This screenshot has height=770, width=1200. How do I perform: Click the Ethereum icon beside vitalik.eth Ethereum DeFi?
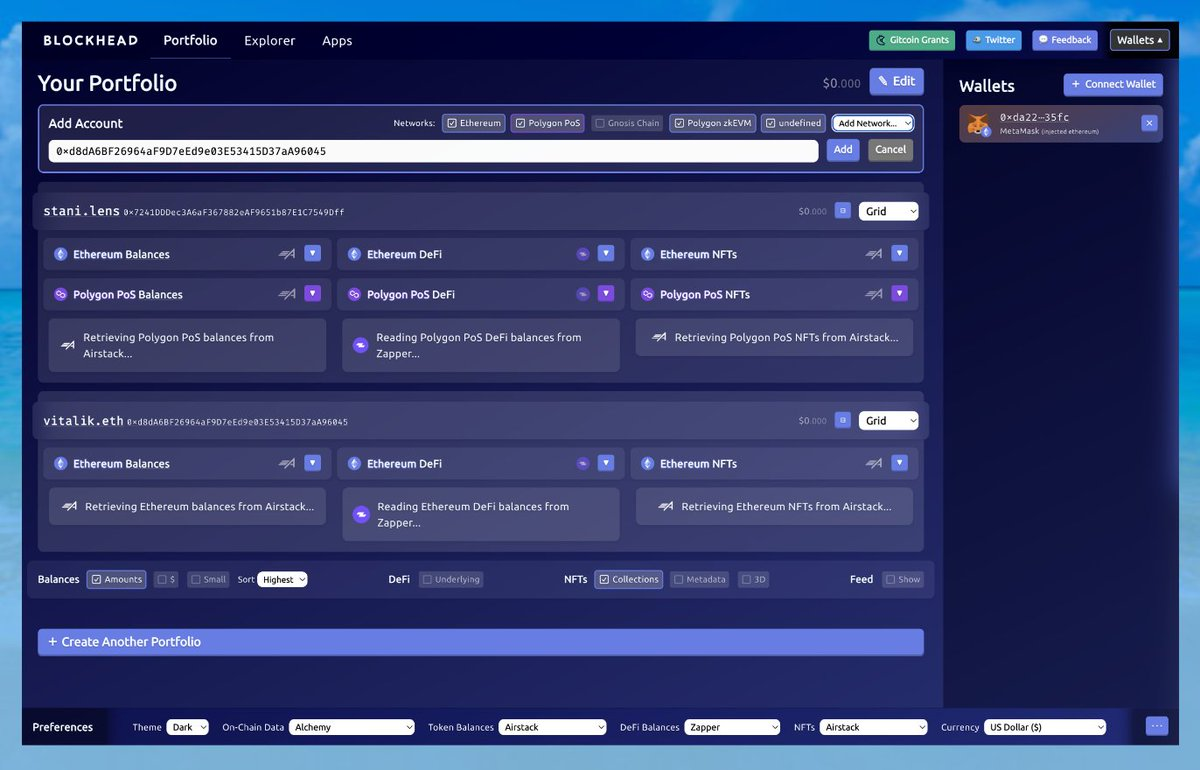[x=354, y=463]
